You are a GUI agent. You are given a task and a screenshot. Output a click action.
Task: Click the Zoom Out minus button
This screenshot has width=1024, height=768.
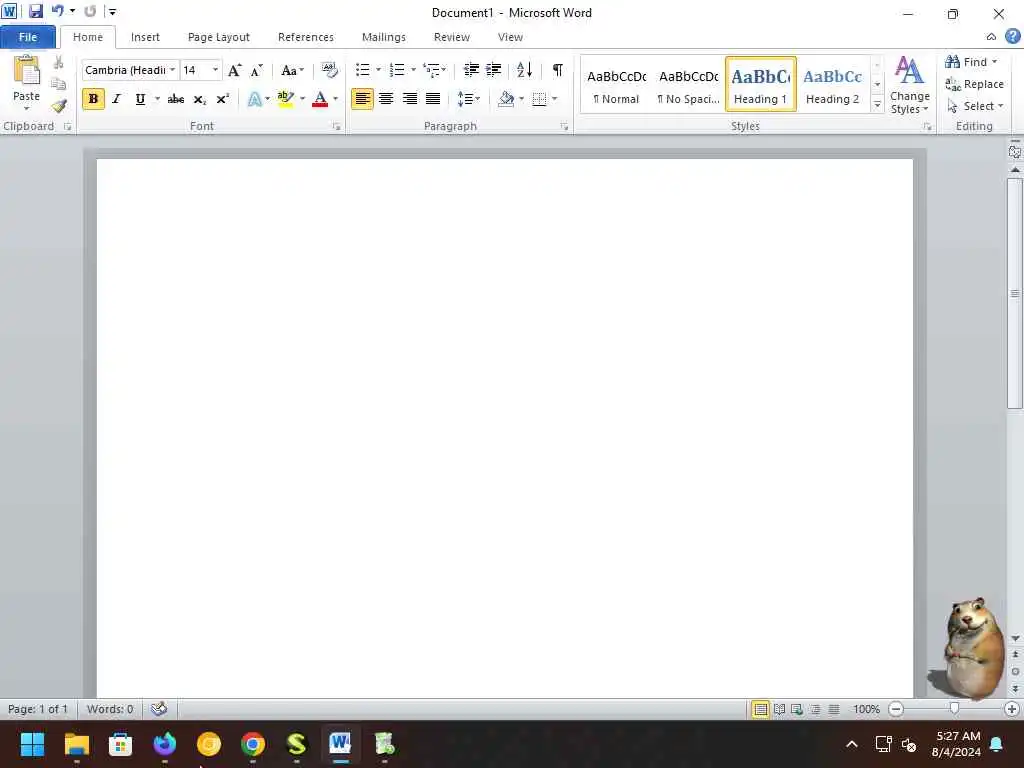[x=897, y=709]
